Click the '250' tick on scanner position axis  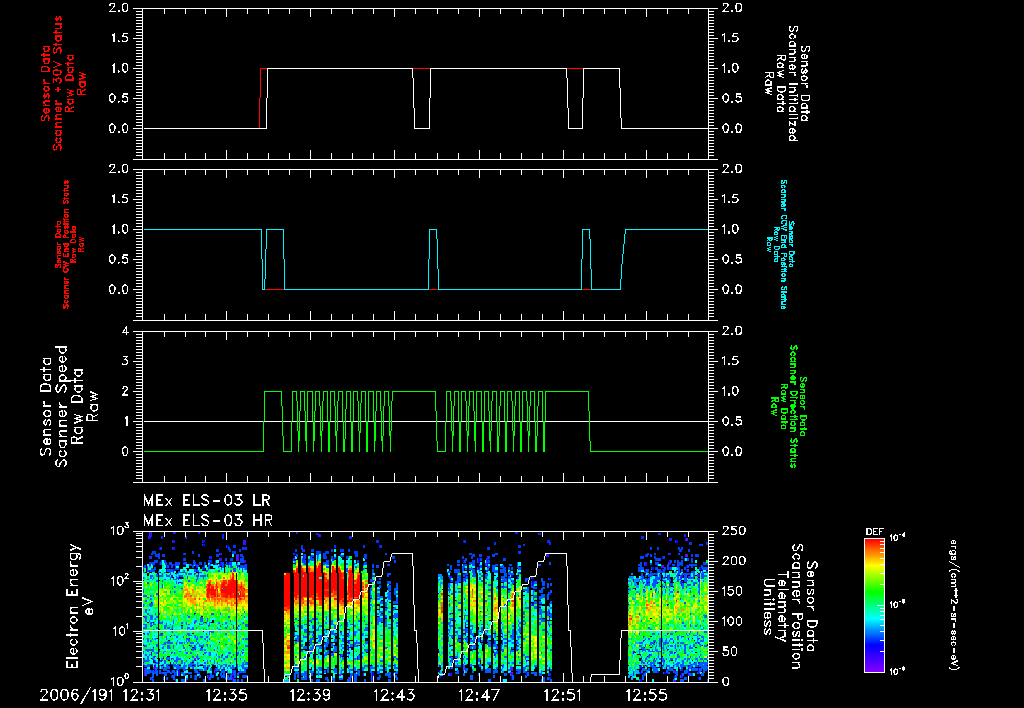coord(732,531)
